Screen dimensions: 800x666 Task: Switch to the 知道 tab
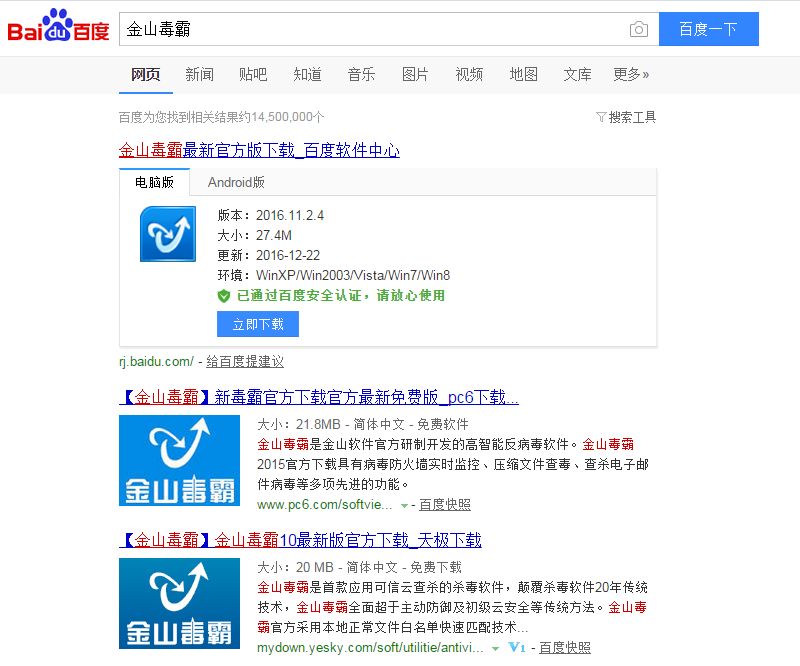(x=307, y=75)
